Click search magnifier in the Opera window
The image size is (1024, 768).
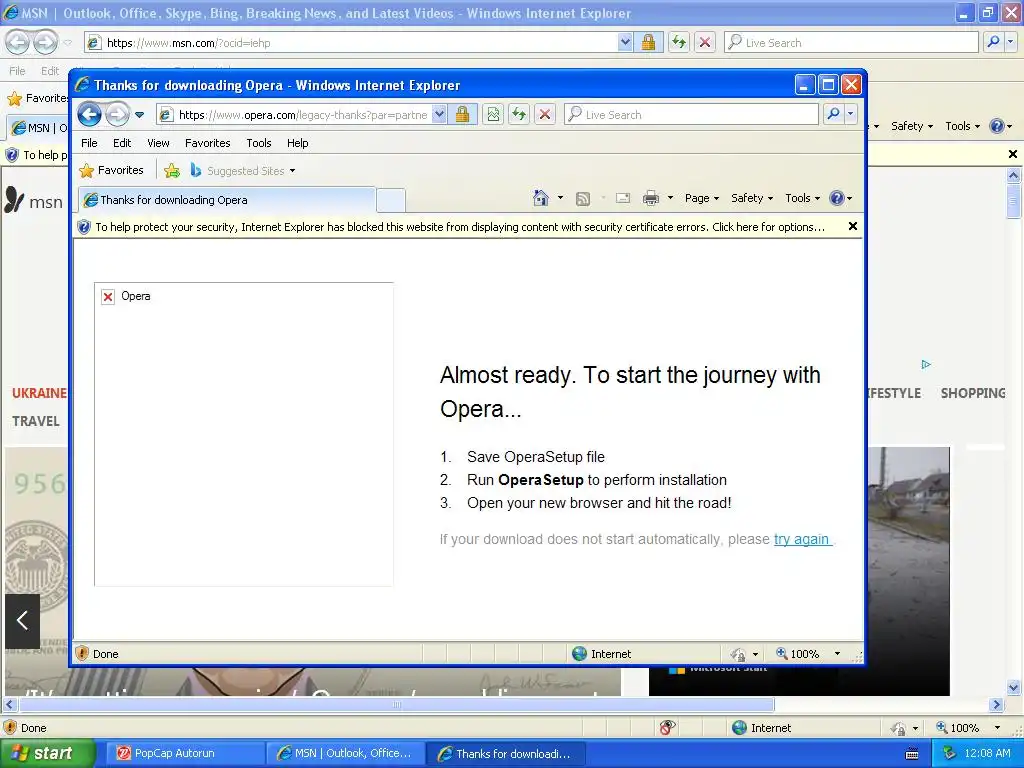point(833,114)
